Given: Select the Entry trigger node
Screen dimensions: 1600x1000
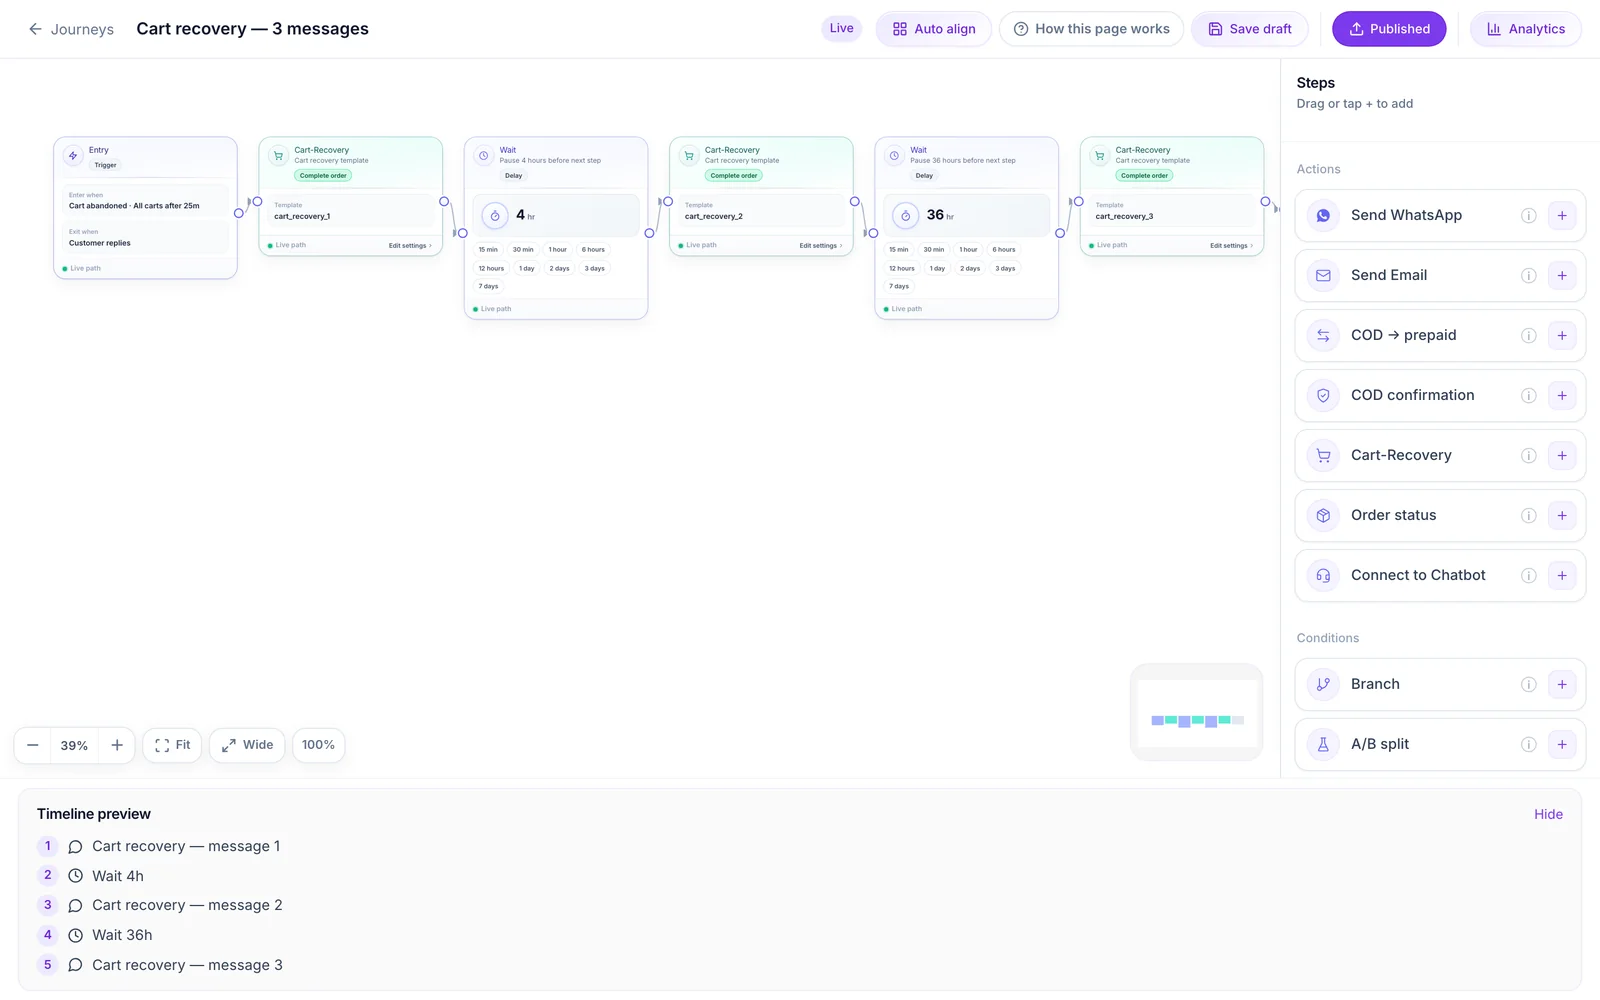Looking at the screenshot, I should click(x=145, y=208).
